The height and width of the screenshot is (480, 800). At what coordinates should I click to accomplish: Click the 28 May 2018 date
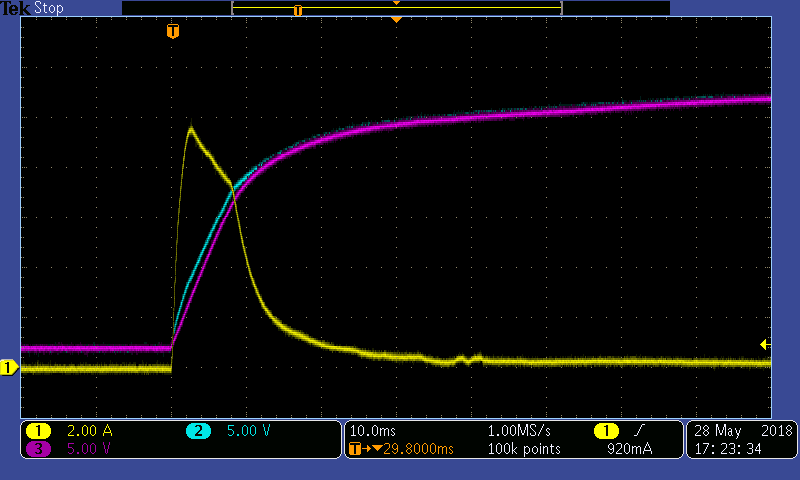coord(743,431)
